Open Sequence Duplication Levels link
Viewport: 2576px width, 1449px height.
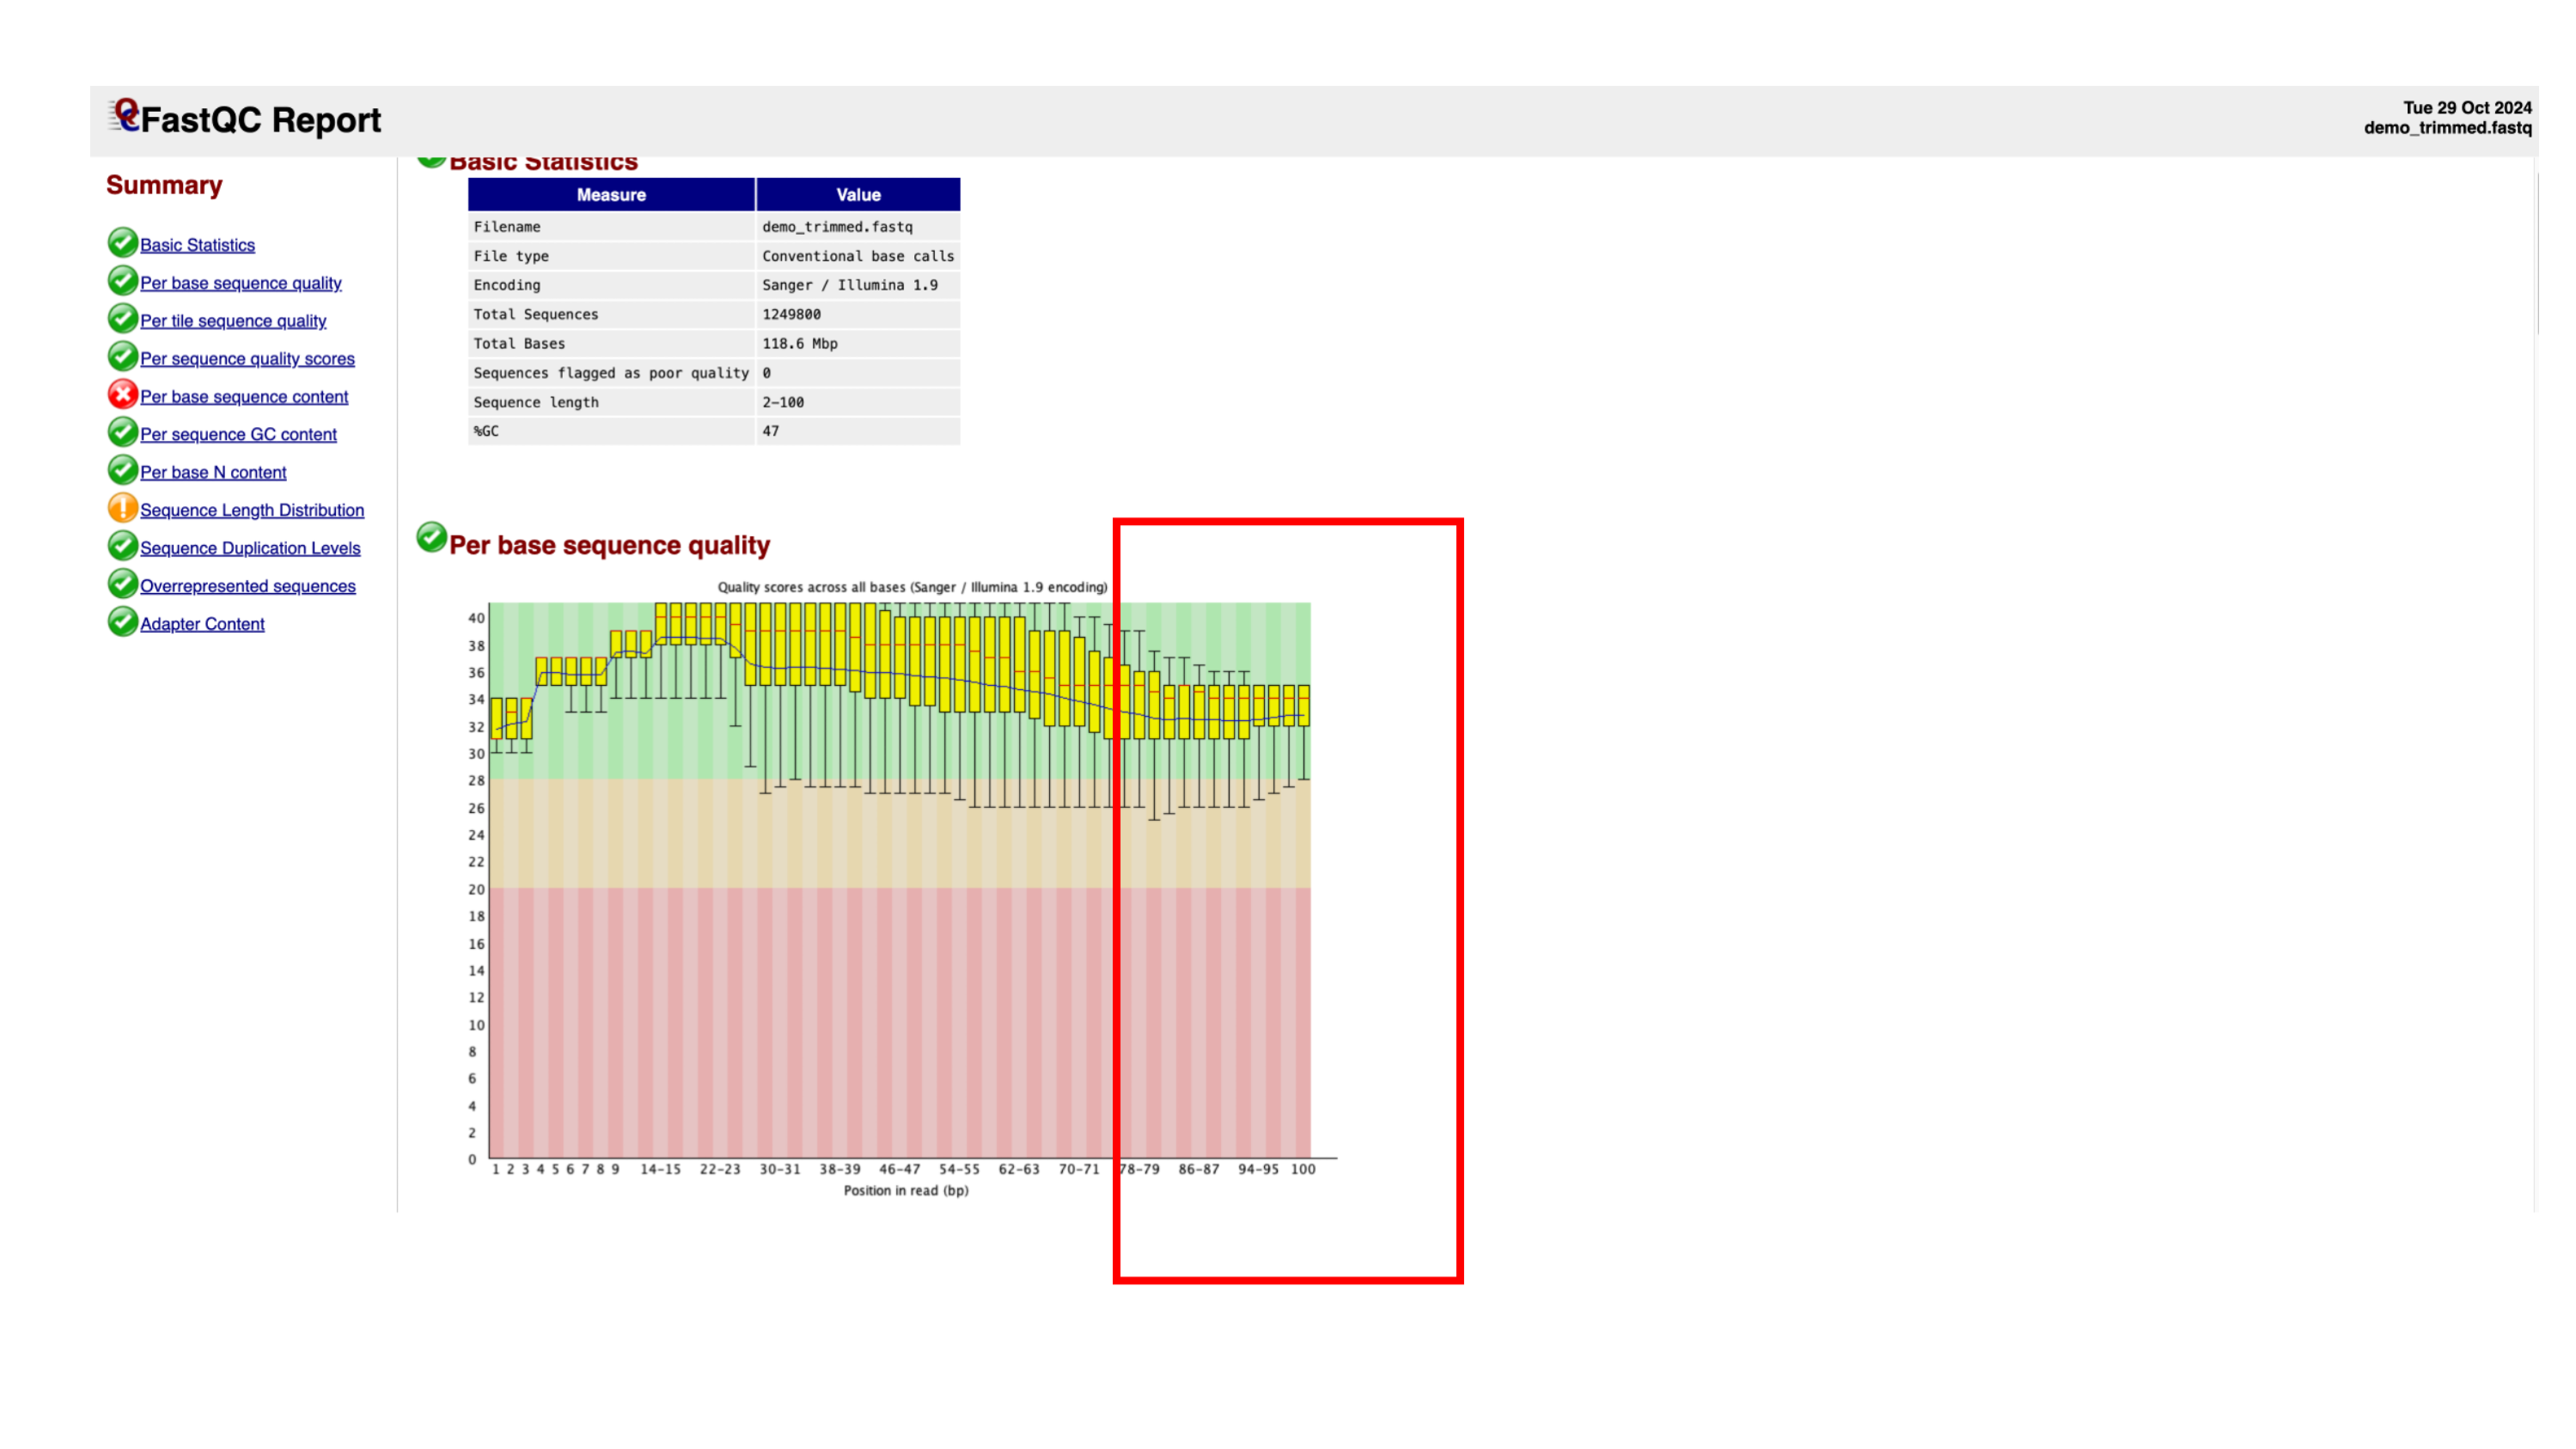[x=250, y=548]
